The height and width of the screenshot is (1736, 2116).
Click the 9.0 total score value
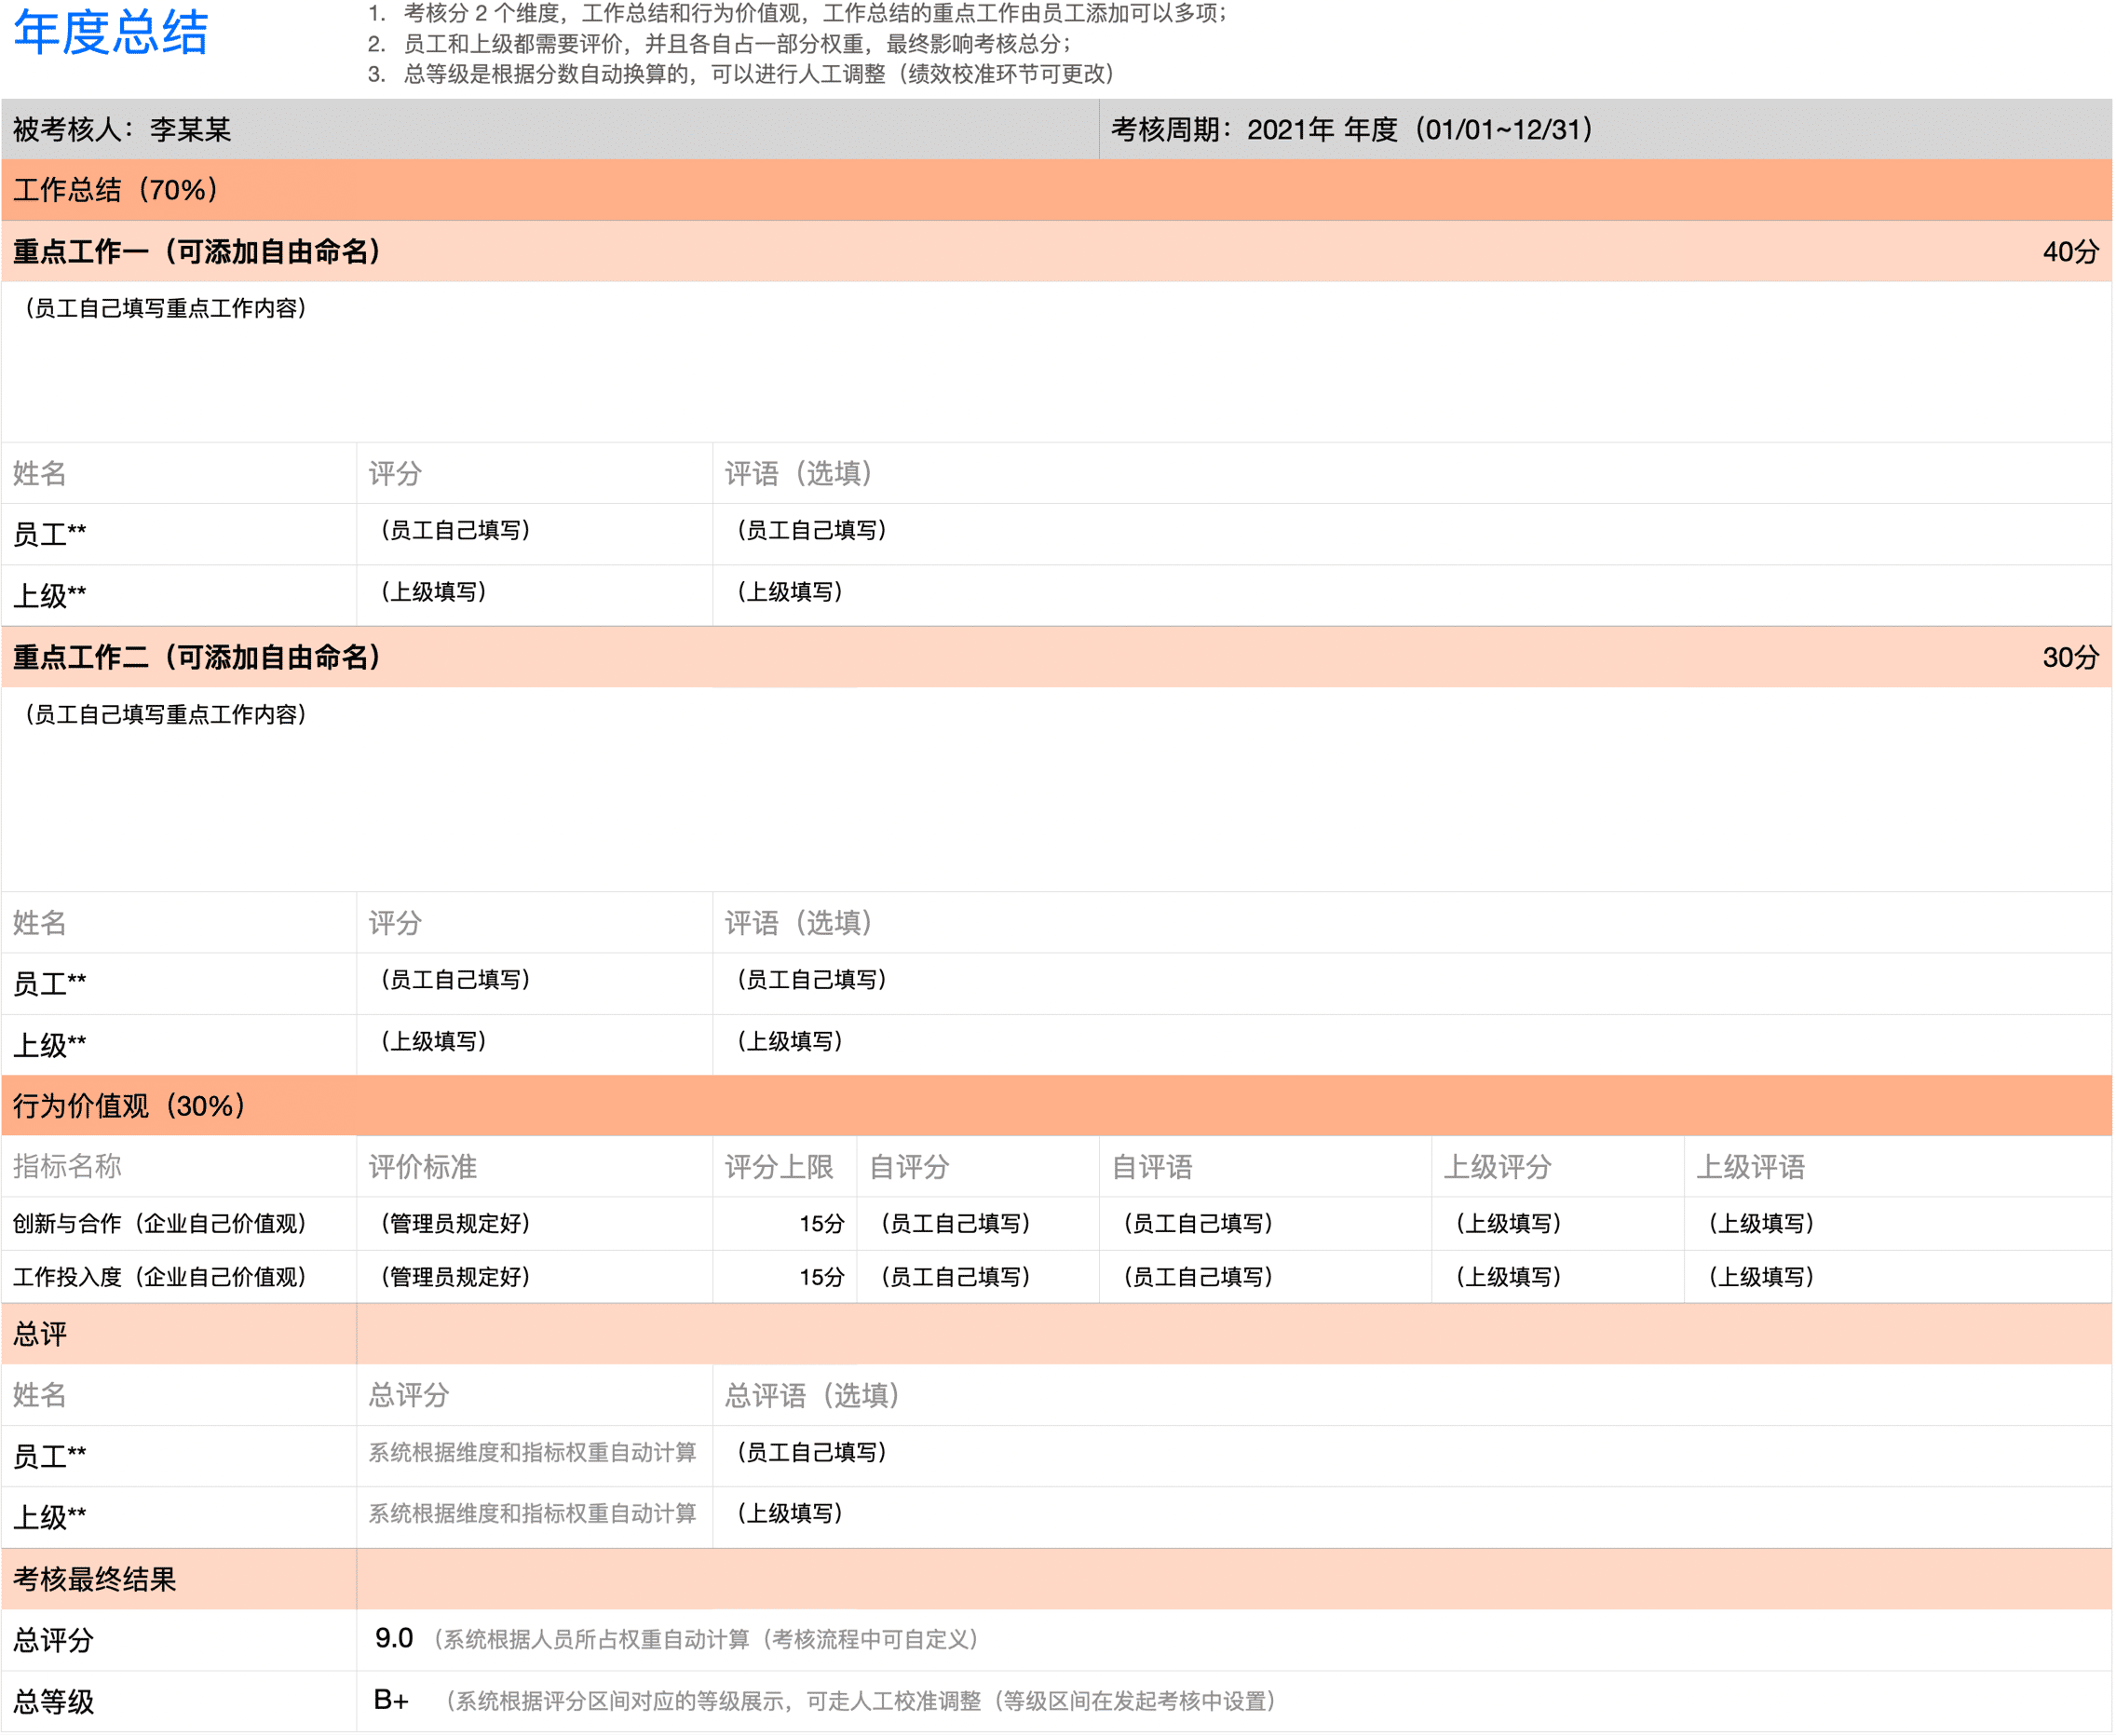coord(394,1638)
